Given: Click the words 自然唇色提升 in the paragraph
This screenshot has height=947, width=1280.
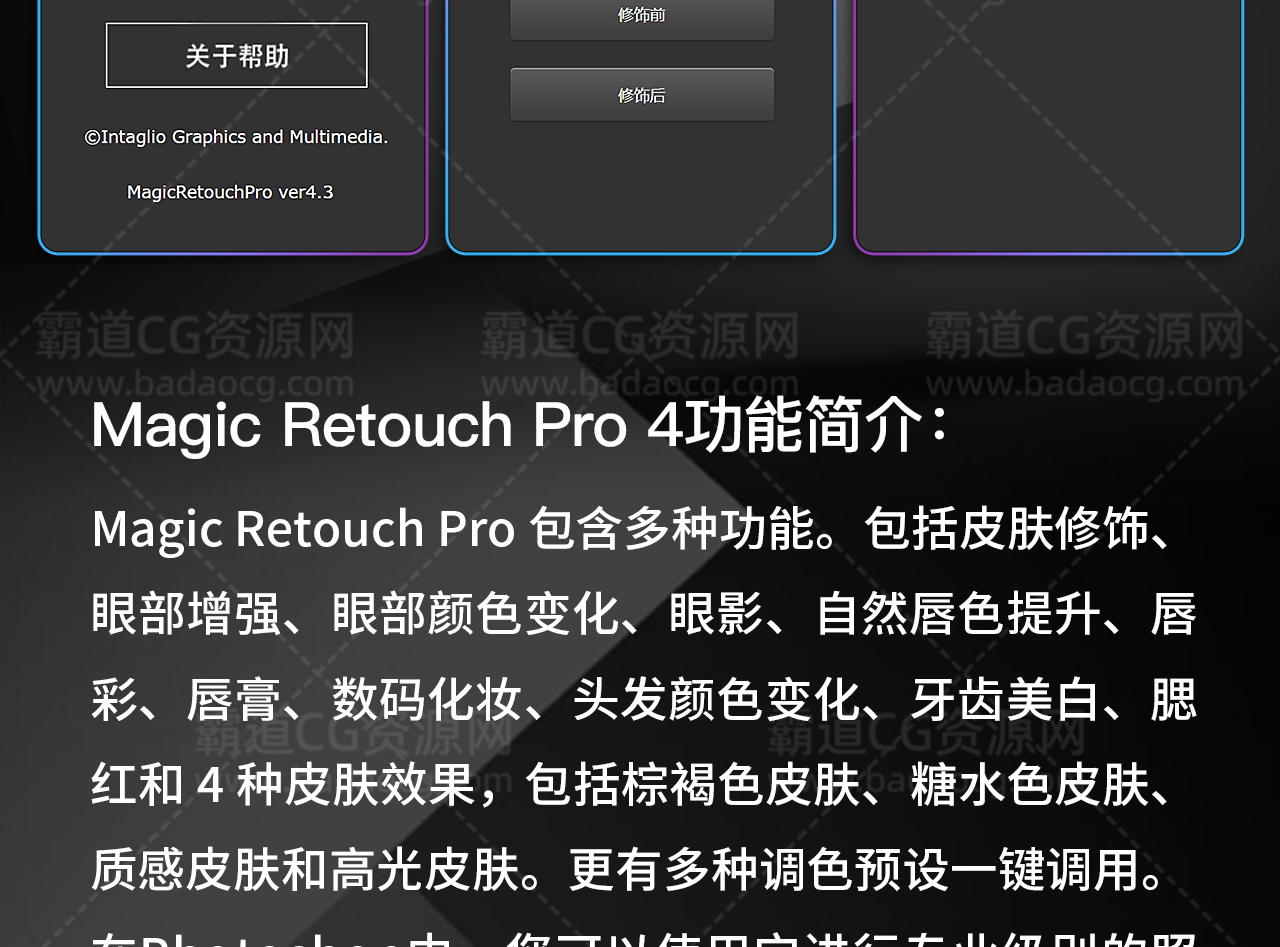Looking at the screenshot, I should [x=960, y=614].
